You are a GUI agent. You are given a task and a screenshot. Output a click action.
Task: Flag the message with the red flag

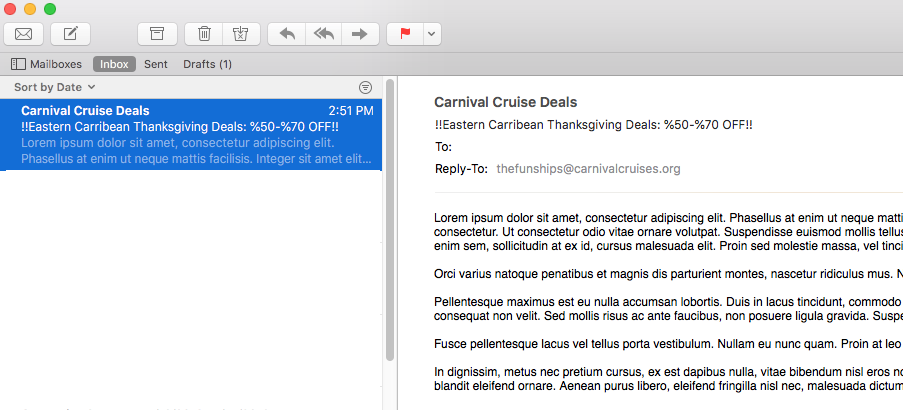point(405,34)
